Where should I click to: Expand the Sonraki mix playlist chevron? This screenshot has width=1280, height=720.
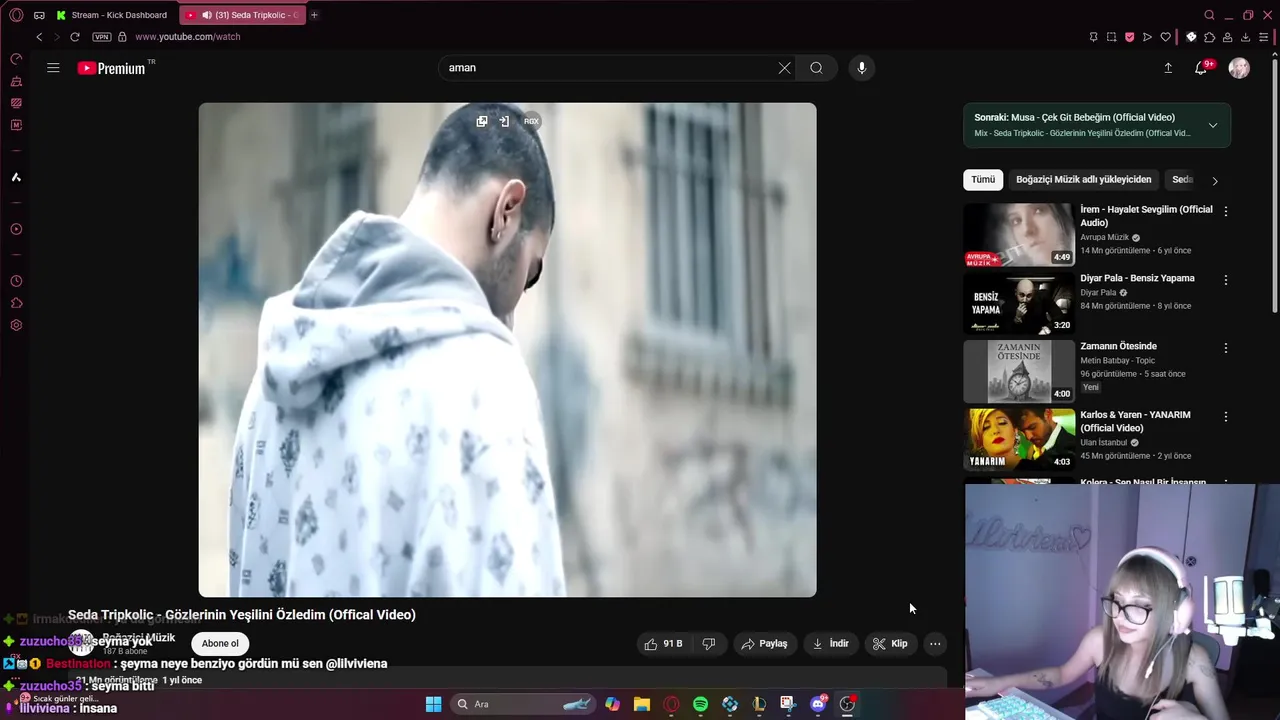pos(1213,125)
